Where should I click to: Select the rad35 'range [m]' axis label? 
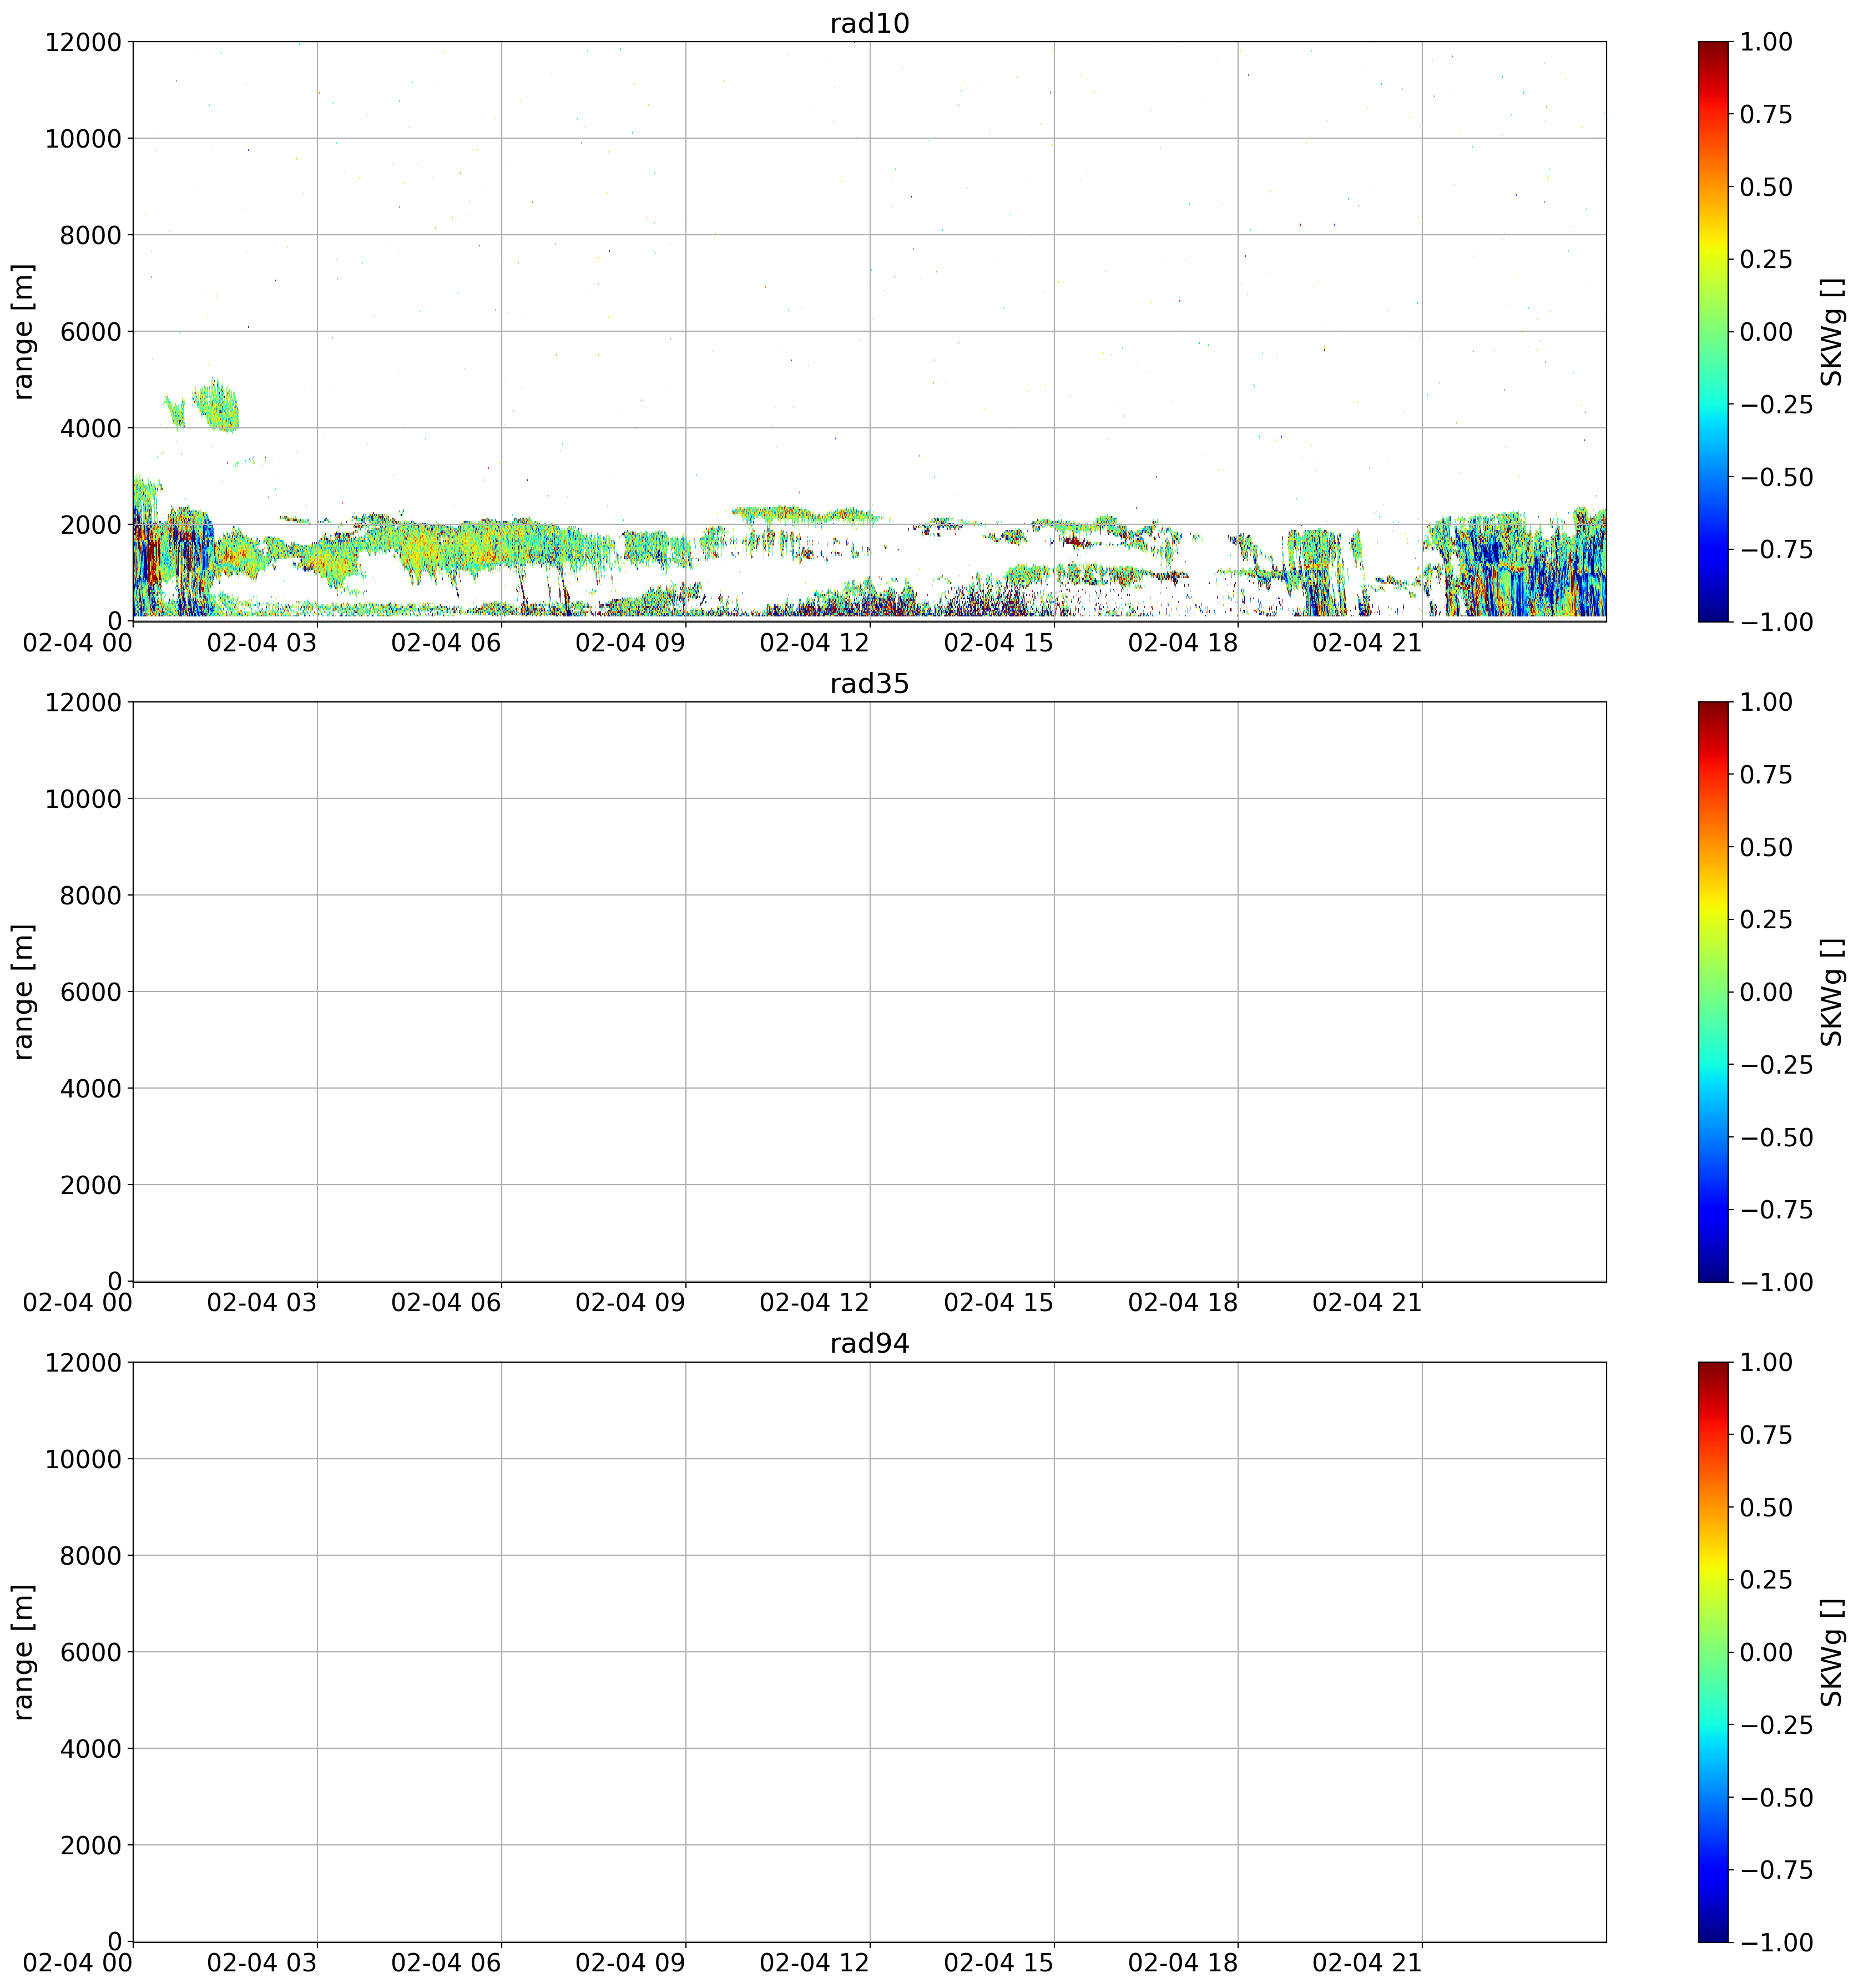(x=23, y=991)
